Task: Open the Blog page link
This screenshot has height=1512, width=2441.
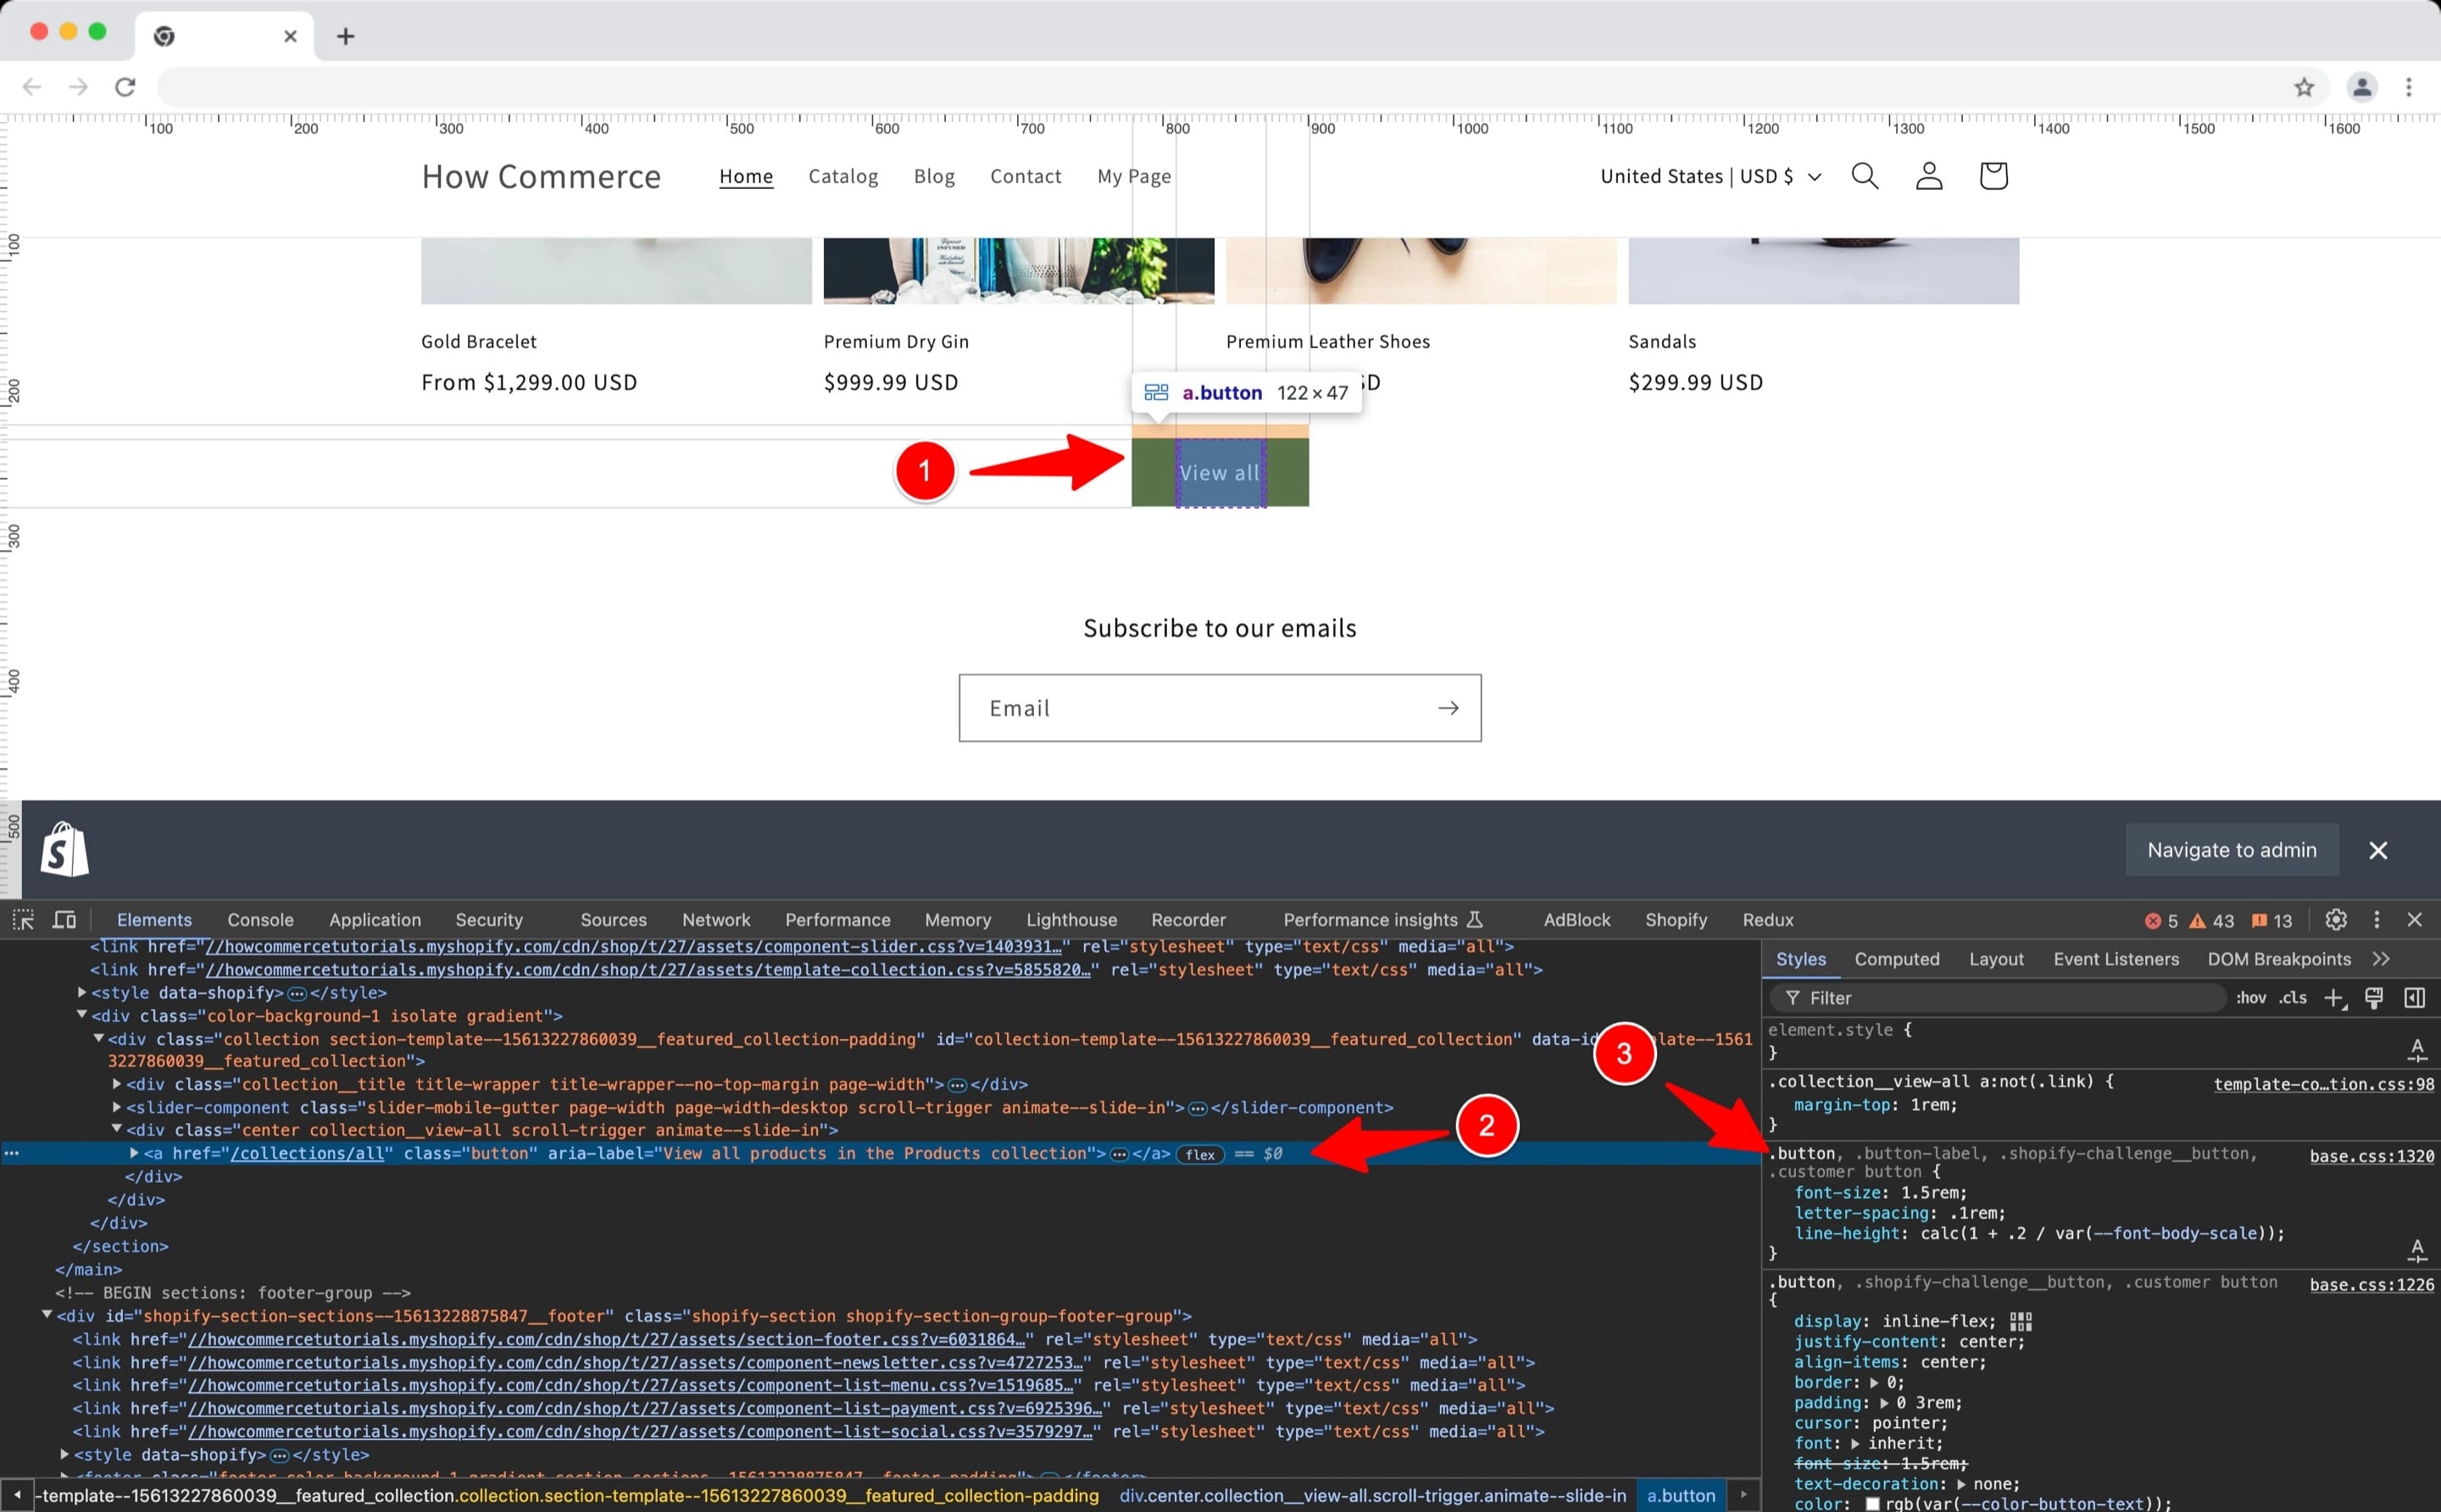Action: pyautogui.click(x=934, y=176)
